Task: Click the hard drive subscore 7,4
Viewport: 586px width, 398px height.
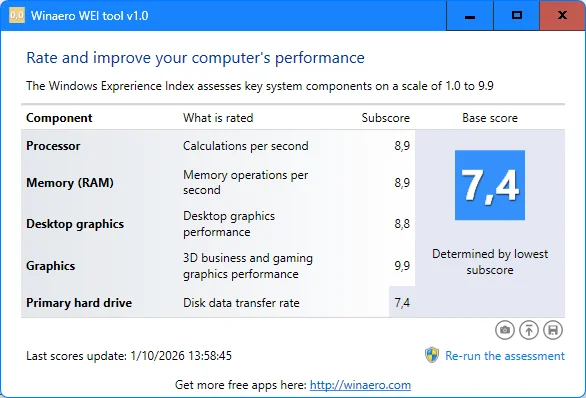Action: click(x=402, y=303)
